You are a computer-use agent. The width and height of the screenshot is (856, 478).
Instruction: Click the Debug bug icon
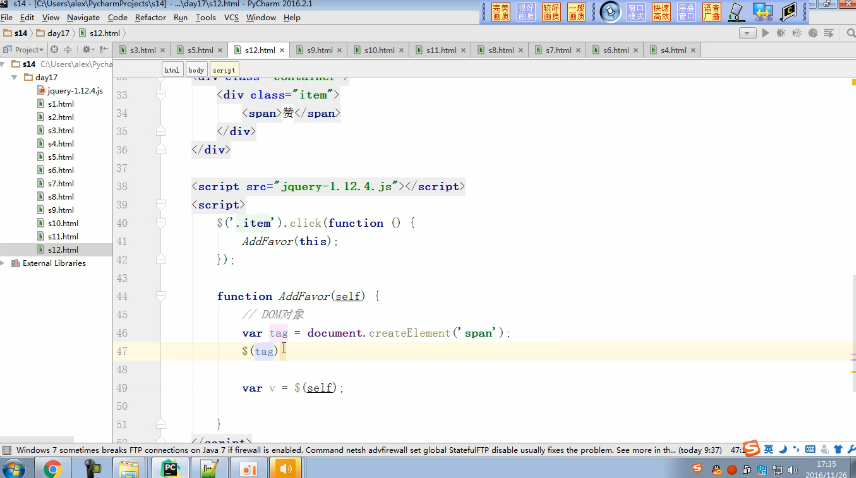(x=781, y=33)
